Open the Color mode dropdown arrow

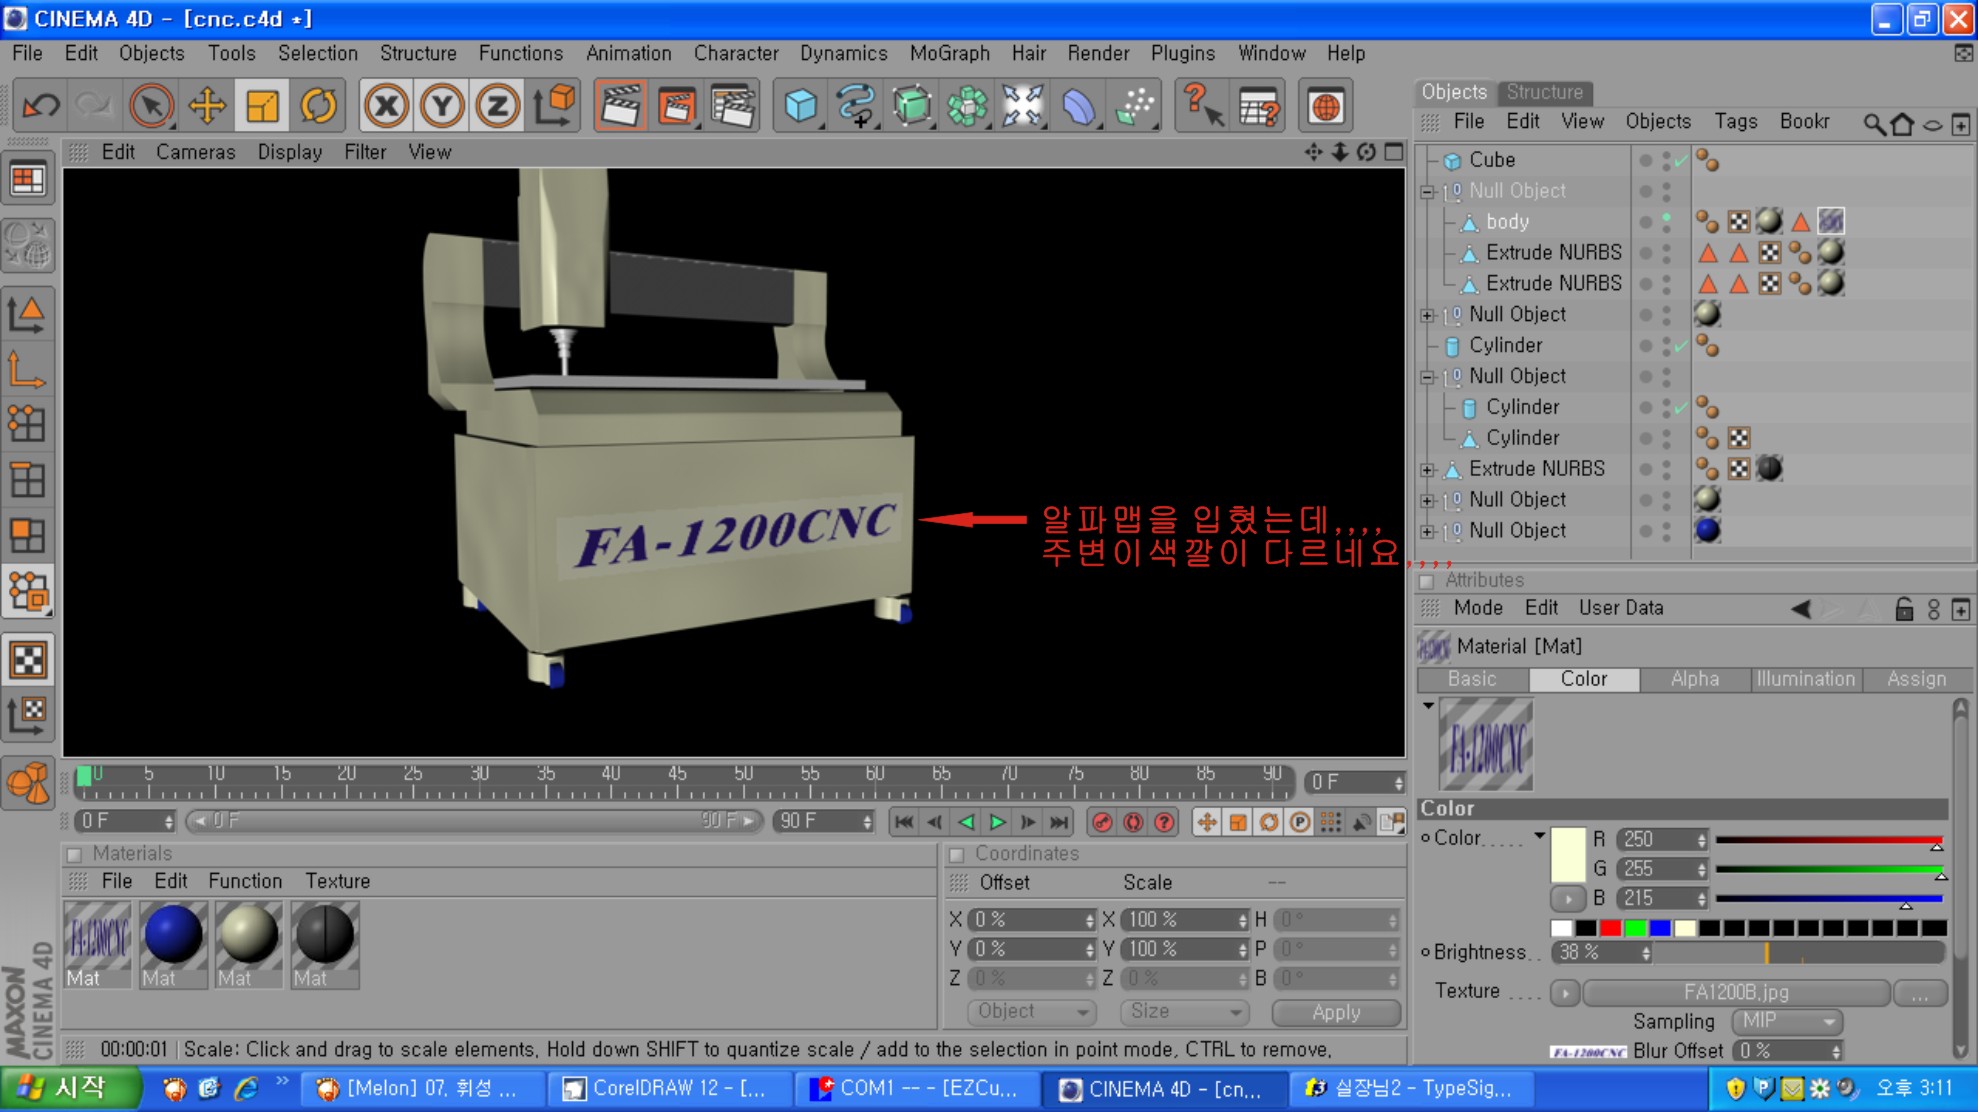(x=1539, y=836)
